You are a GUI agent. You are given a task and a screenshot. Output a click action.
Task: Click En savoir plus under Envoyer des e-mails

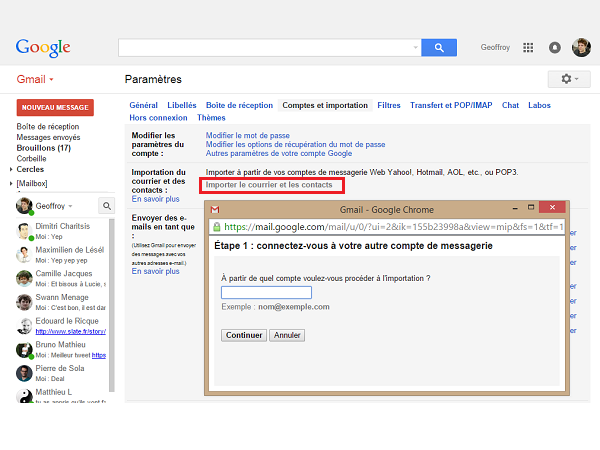pos(155,271)
